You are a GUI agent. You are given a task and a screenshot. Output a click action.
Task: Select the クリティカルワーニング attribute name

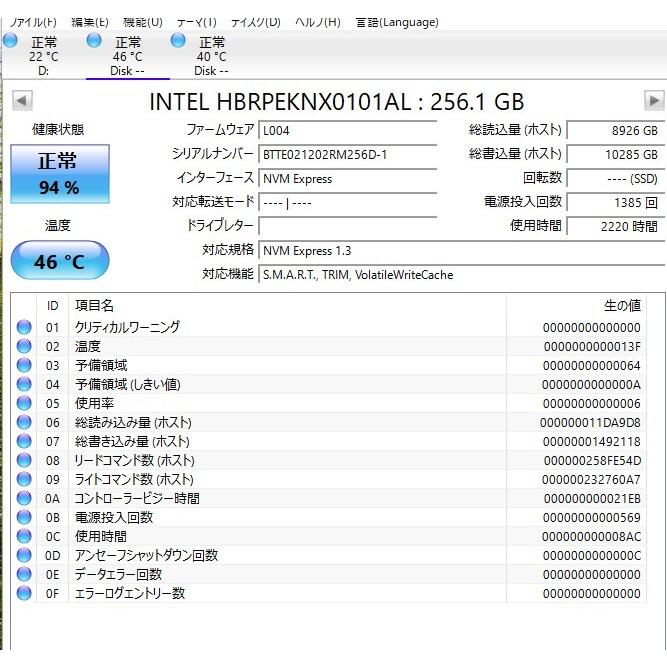127,327
